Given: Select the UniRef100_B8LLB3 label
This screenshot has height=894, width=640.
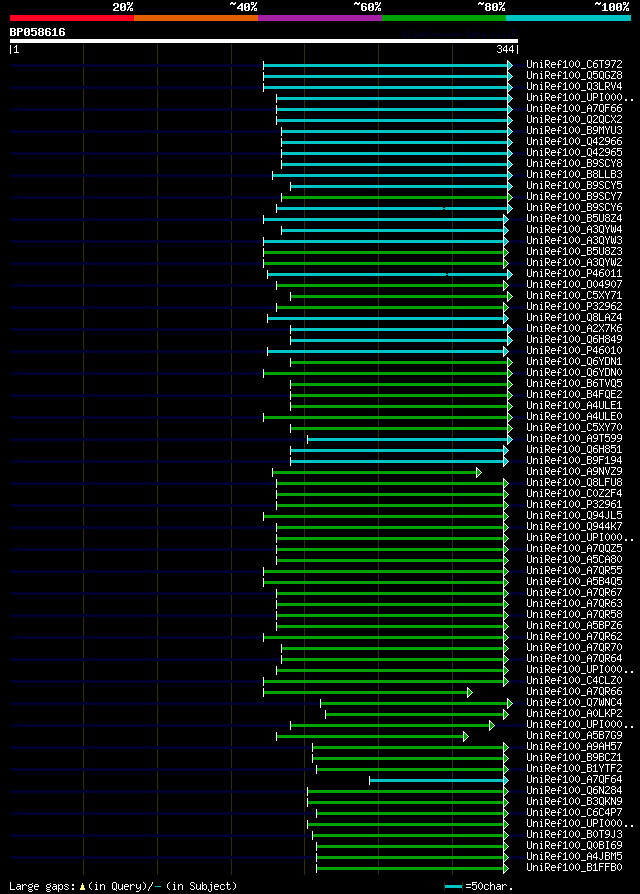Looking at the screenshot, I should pyautogui.click(x=574, y=174).
